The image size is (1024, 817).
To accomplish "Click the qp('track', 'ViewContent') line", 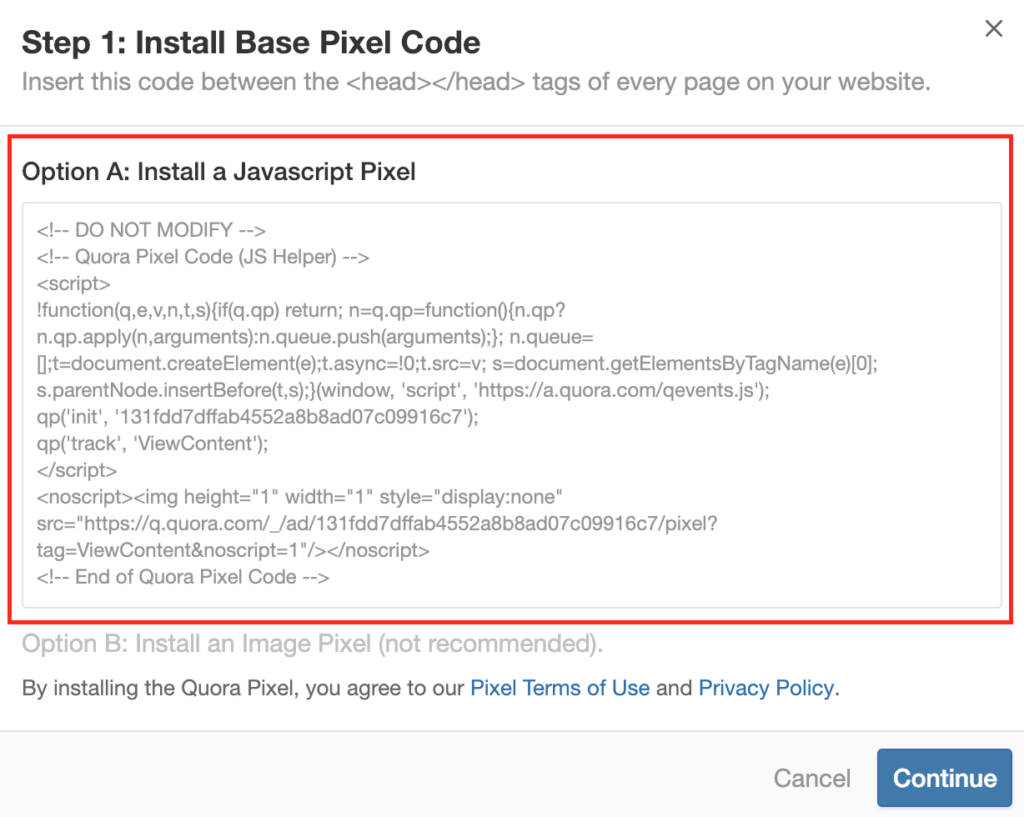I will point(152,444).
